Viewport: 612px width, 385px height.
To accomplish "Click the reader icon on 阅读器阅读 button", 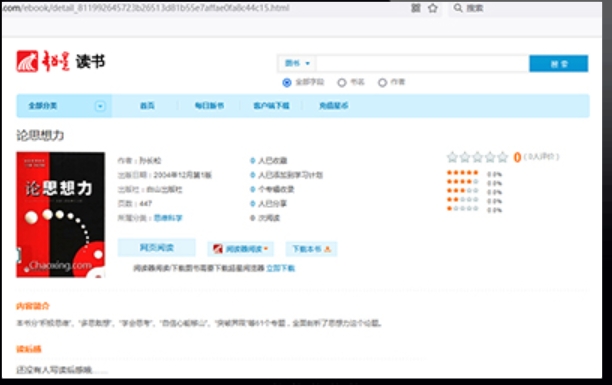I will coord(218,249).
